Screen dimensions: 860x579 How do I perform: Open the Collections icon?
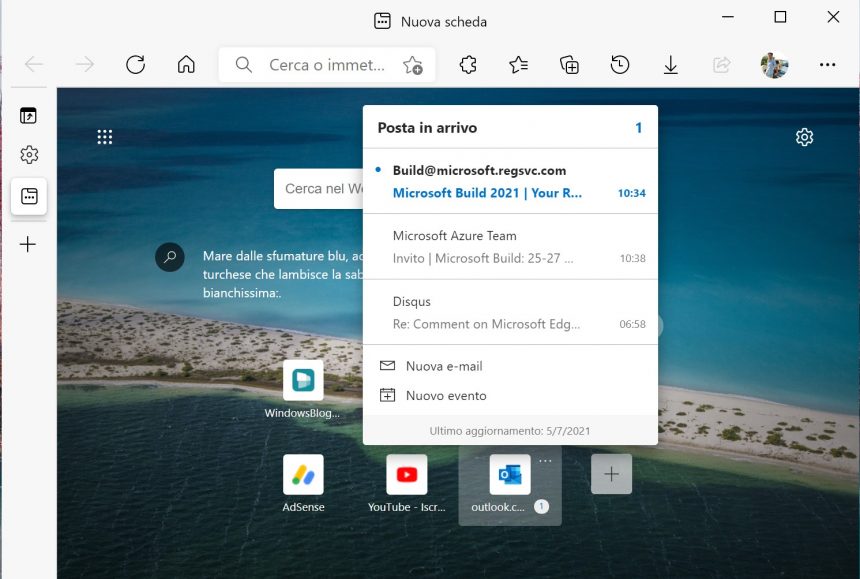click(x=569, y=65)
